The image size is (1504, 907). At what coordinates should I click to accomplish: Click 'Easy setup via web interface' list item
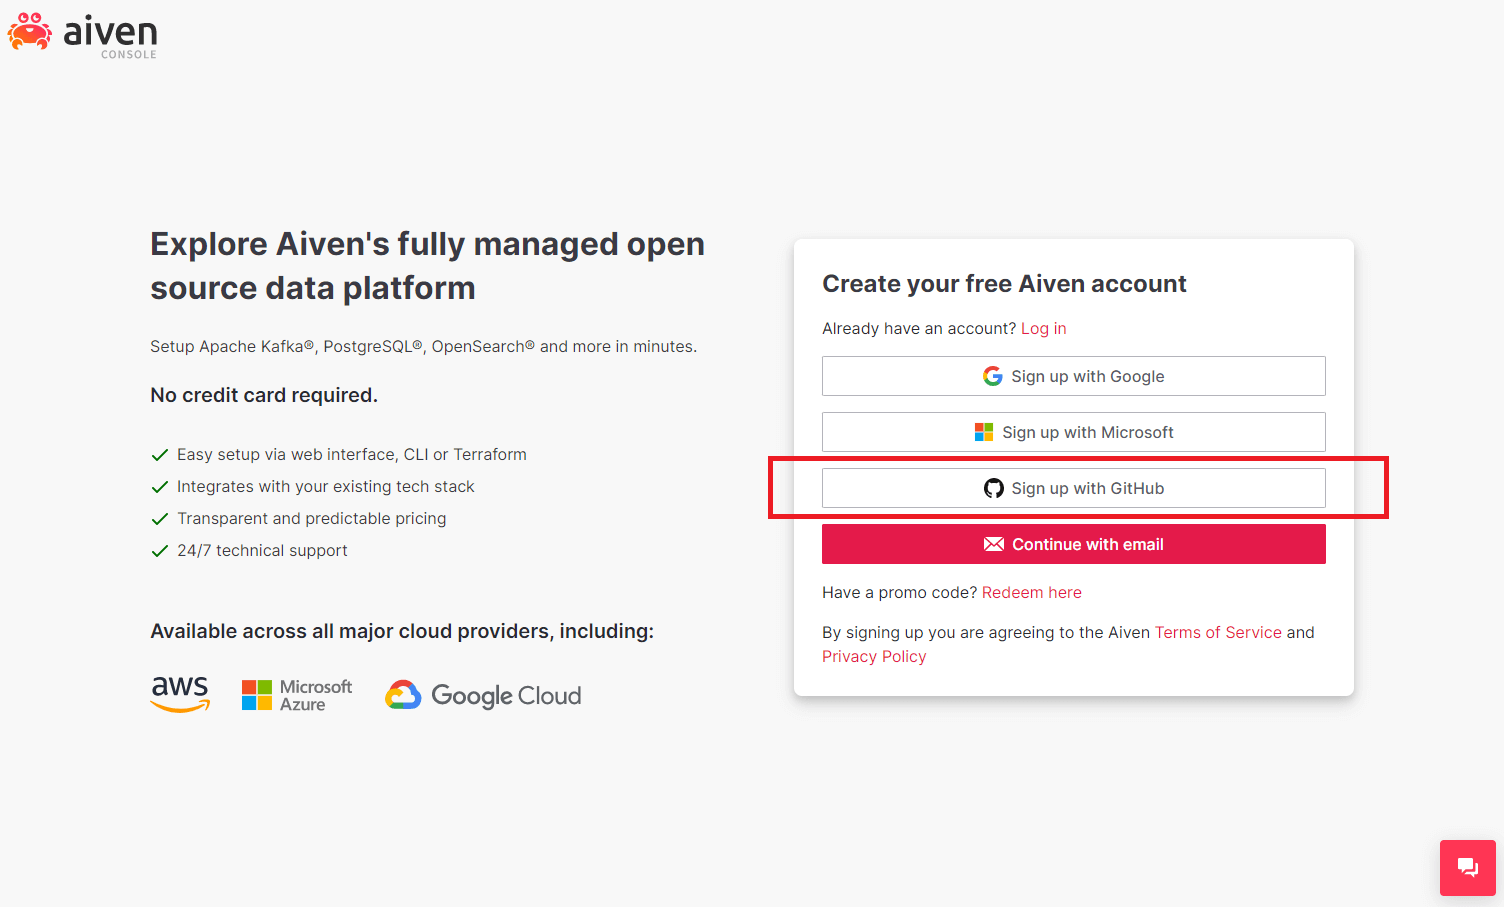click(x=338, y=454)
